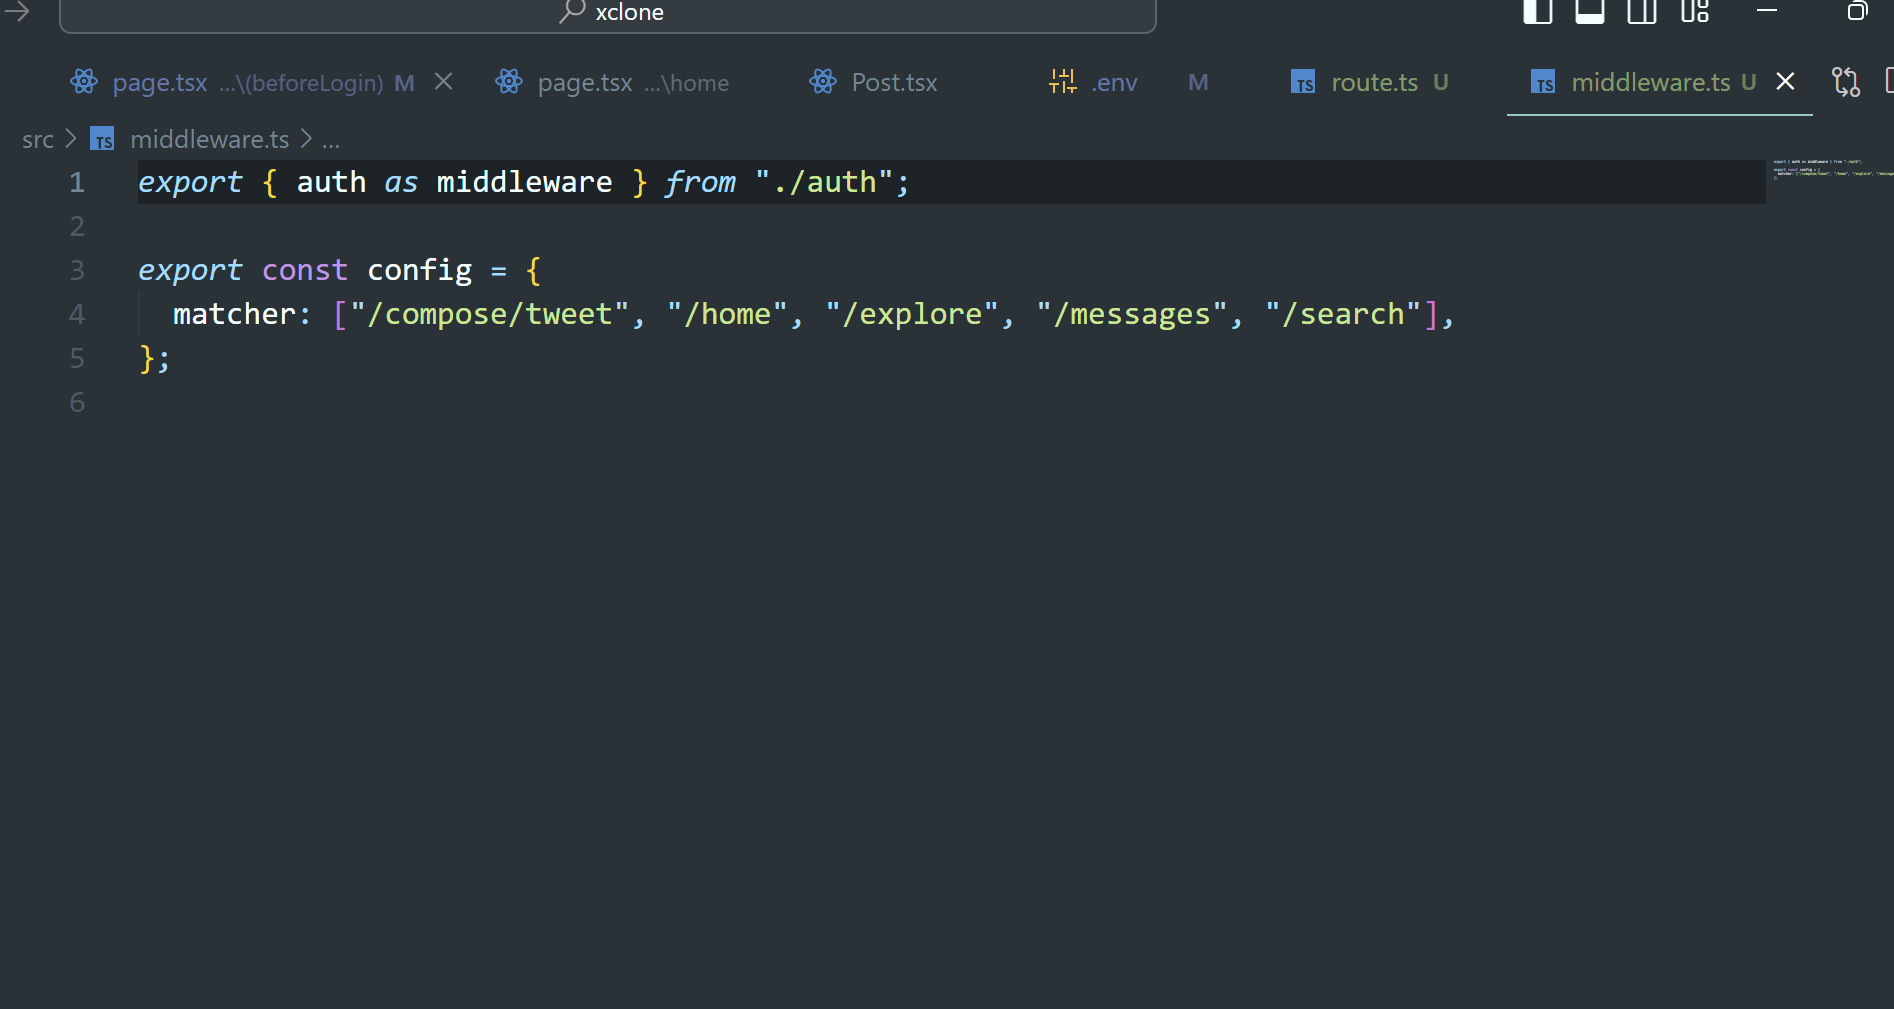
Task: Close the middleware.ts tab
Action: 1785,82
